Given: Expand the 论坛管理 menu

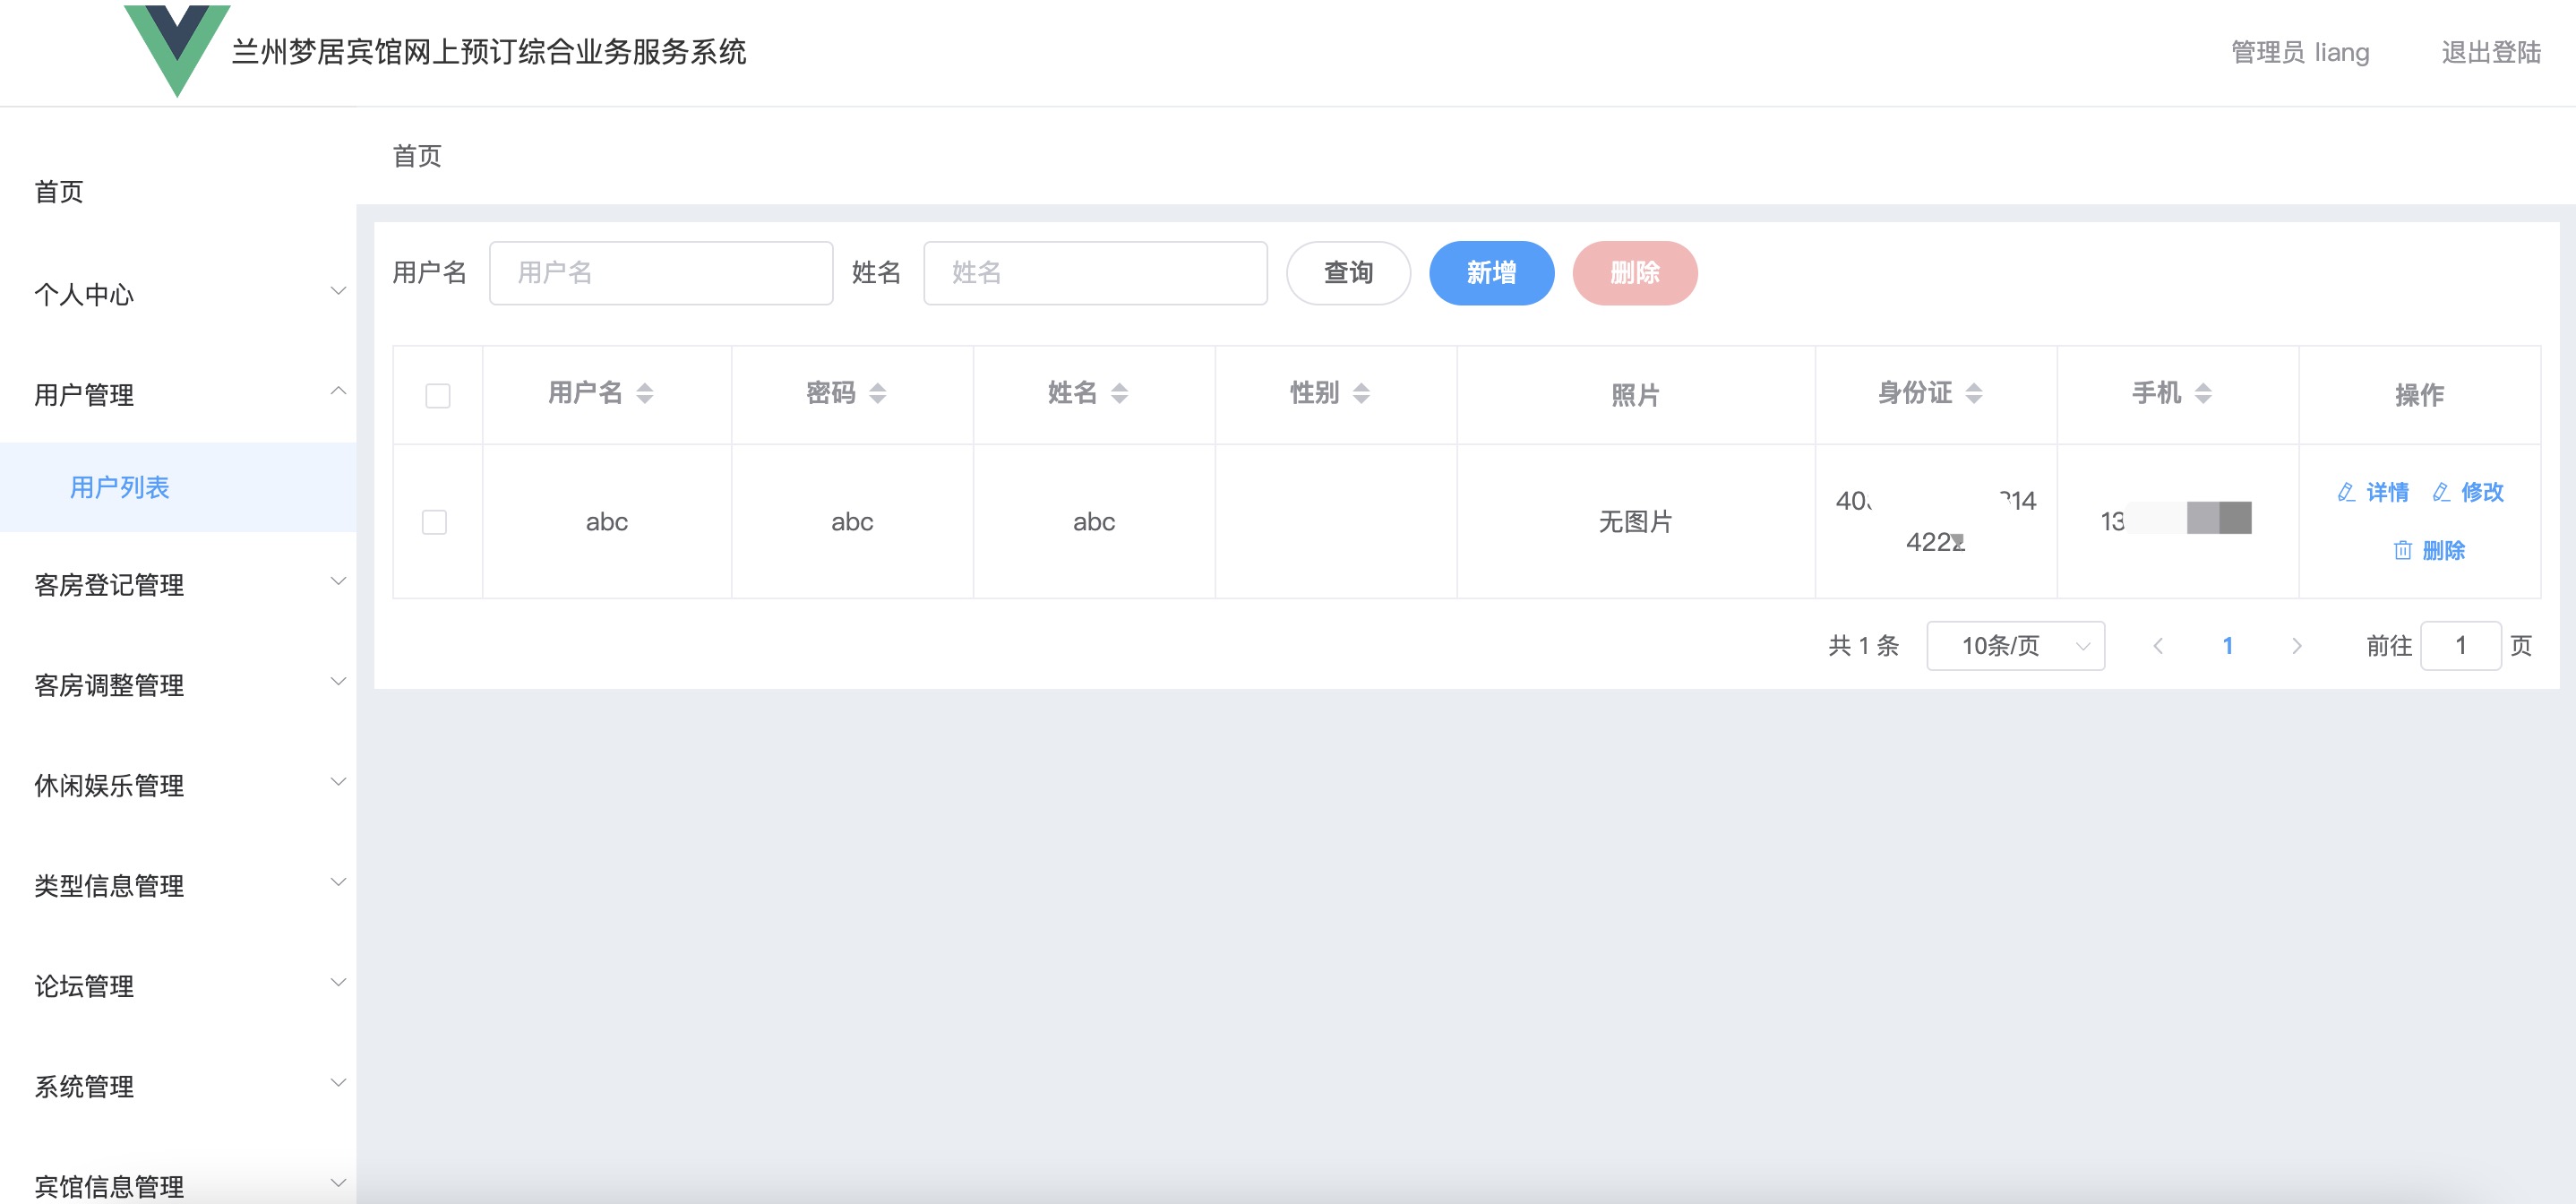Looking at the screenshot, I should (178, 985).
